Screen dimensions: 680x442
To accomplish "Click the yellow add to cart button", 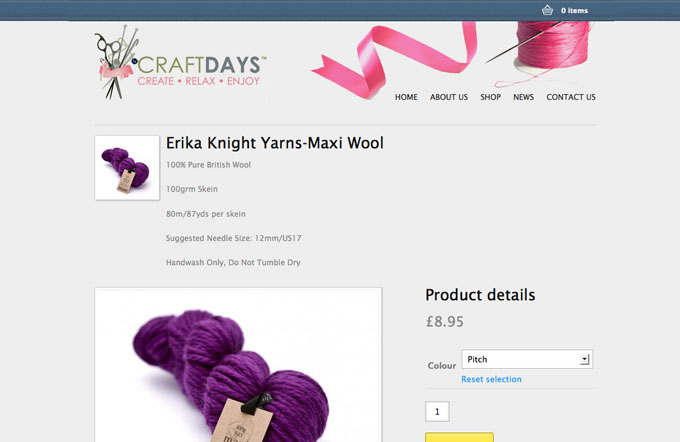I will tap(459, 437).
